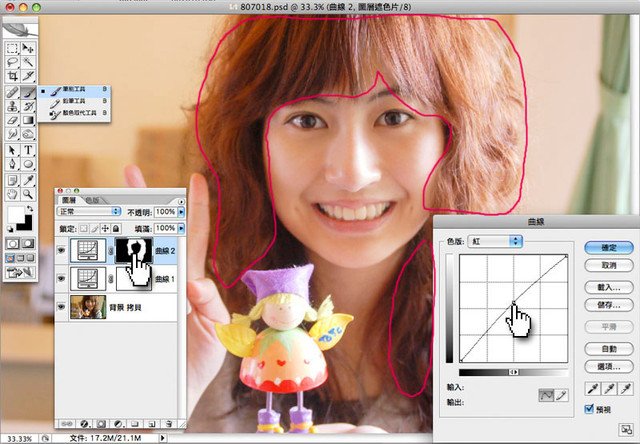Switch to Quick Mask mode icon
Viewport: 640px width, 444px height.
[28, 244]
